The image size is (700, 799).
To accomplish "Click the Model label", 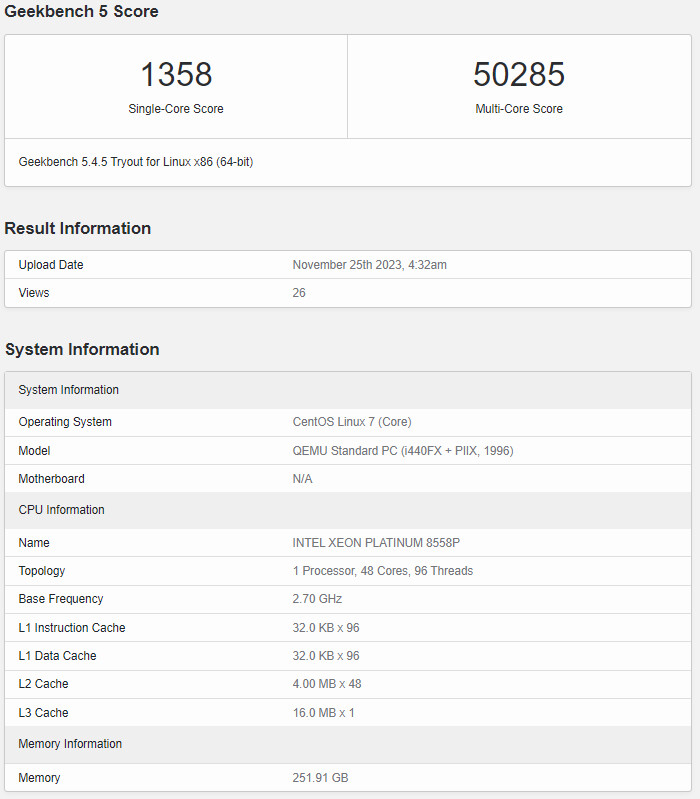I will coord(34,451).
